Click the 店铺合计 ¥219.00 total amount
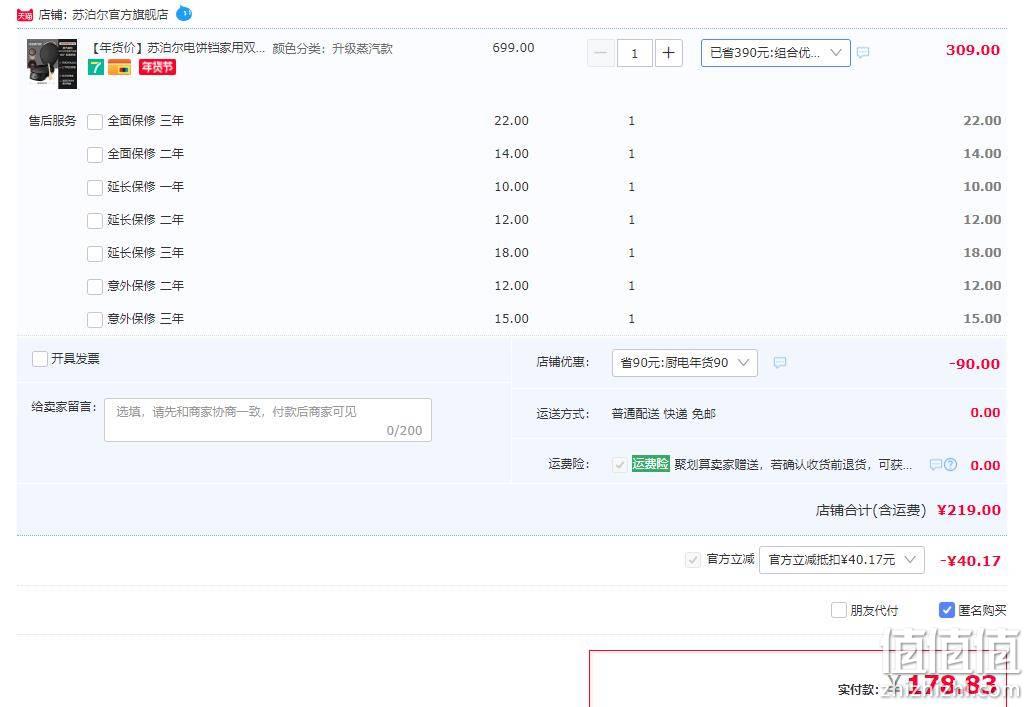The image size is (1030, 707). (x=969, y=510)
